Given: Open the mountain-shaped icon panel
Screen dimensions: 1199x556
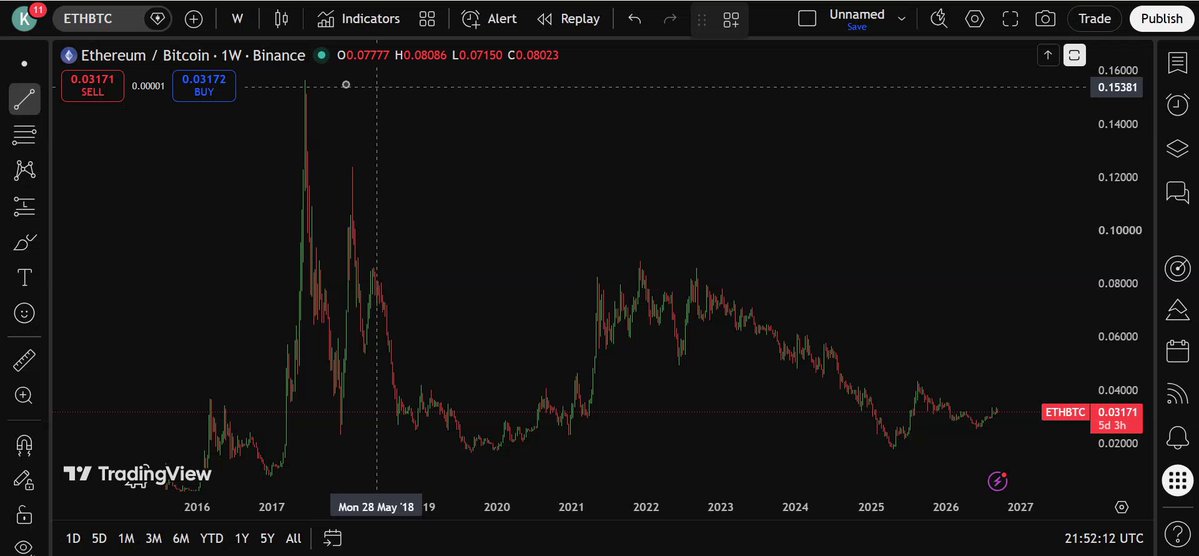Looking at the screenshot, I should coord(1178,310).
